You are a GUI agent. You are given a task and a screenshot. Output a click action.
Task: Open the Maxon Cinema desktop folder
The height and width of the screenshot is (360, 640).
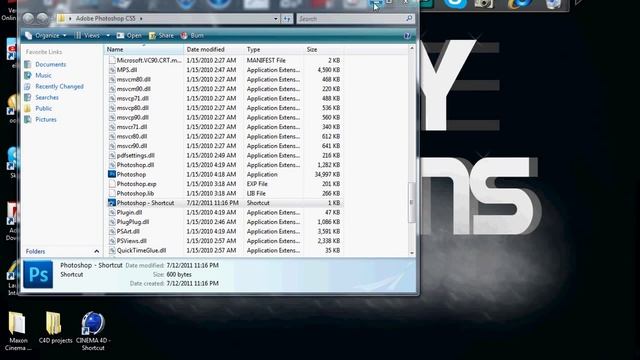click(17, 331)
